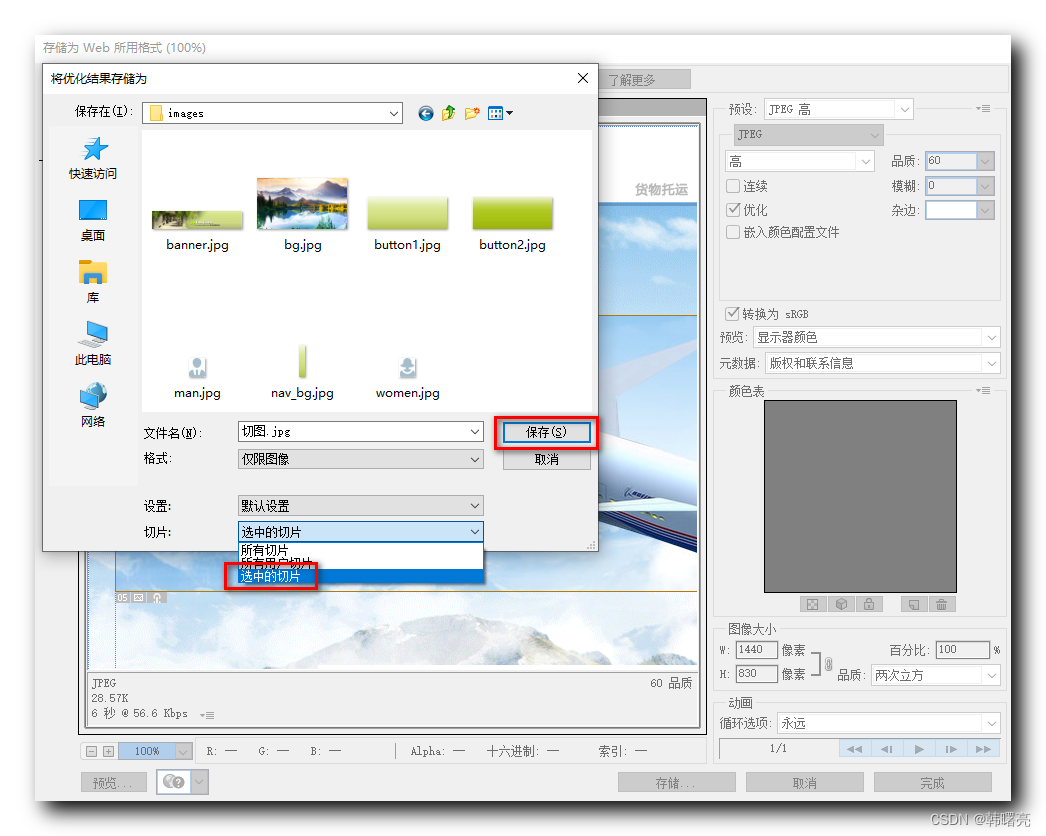Open the 品质 60 quality slider arrow
1046x836 pixels.
click(x=985, y=161)
